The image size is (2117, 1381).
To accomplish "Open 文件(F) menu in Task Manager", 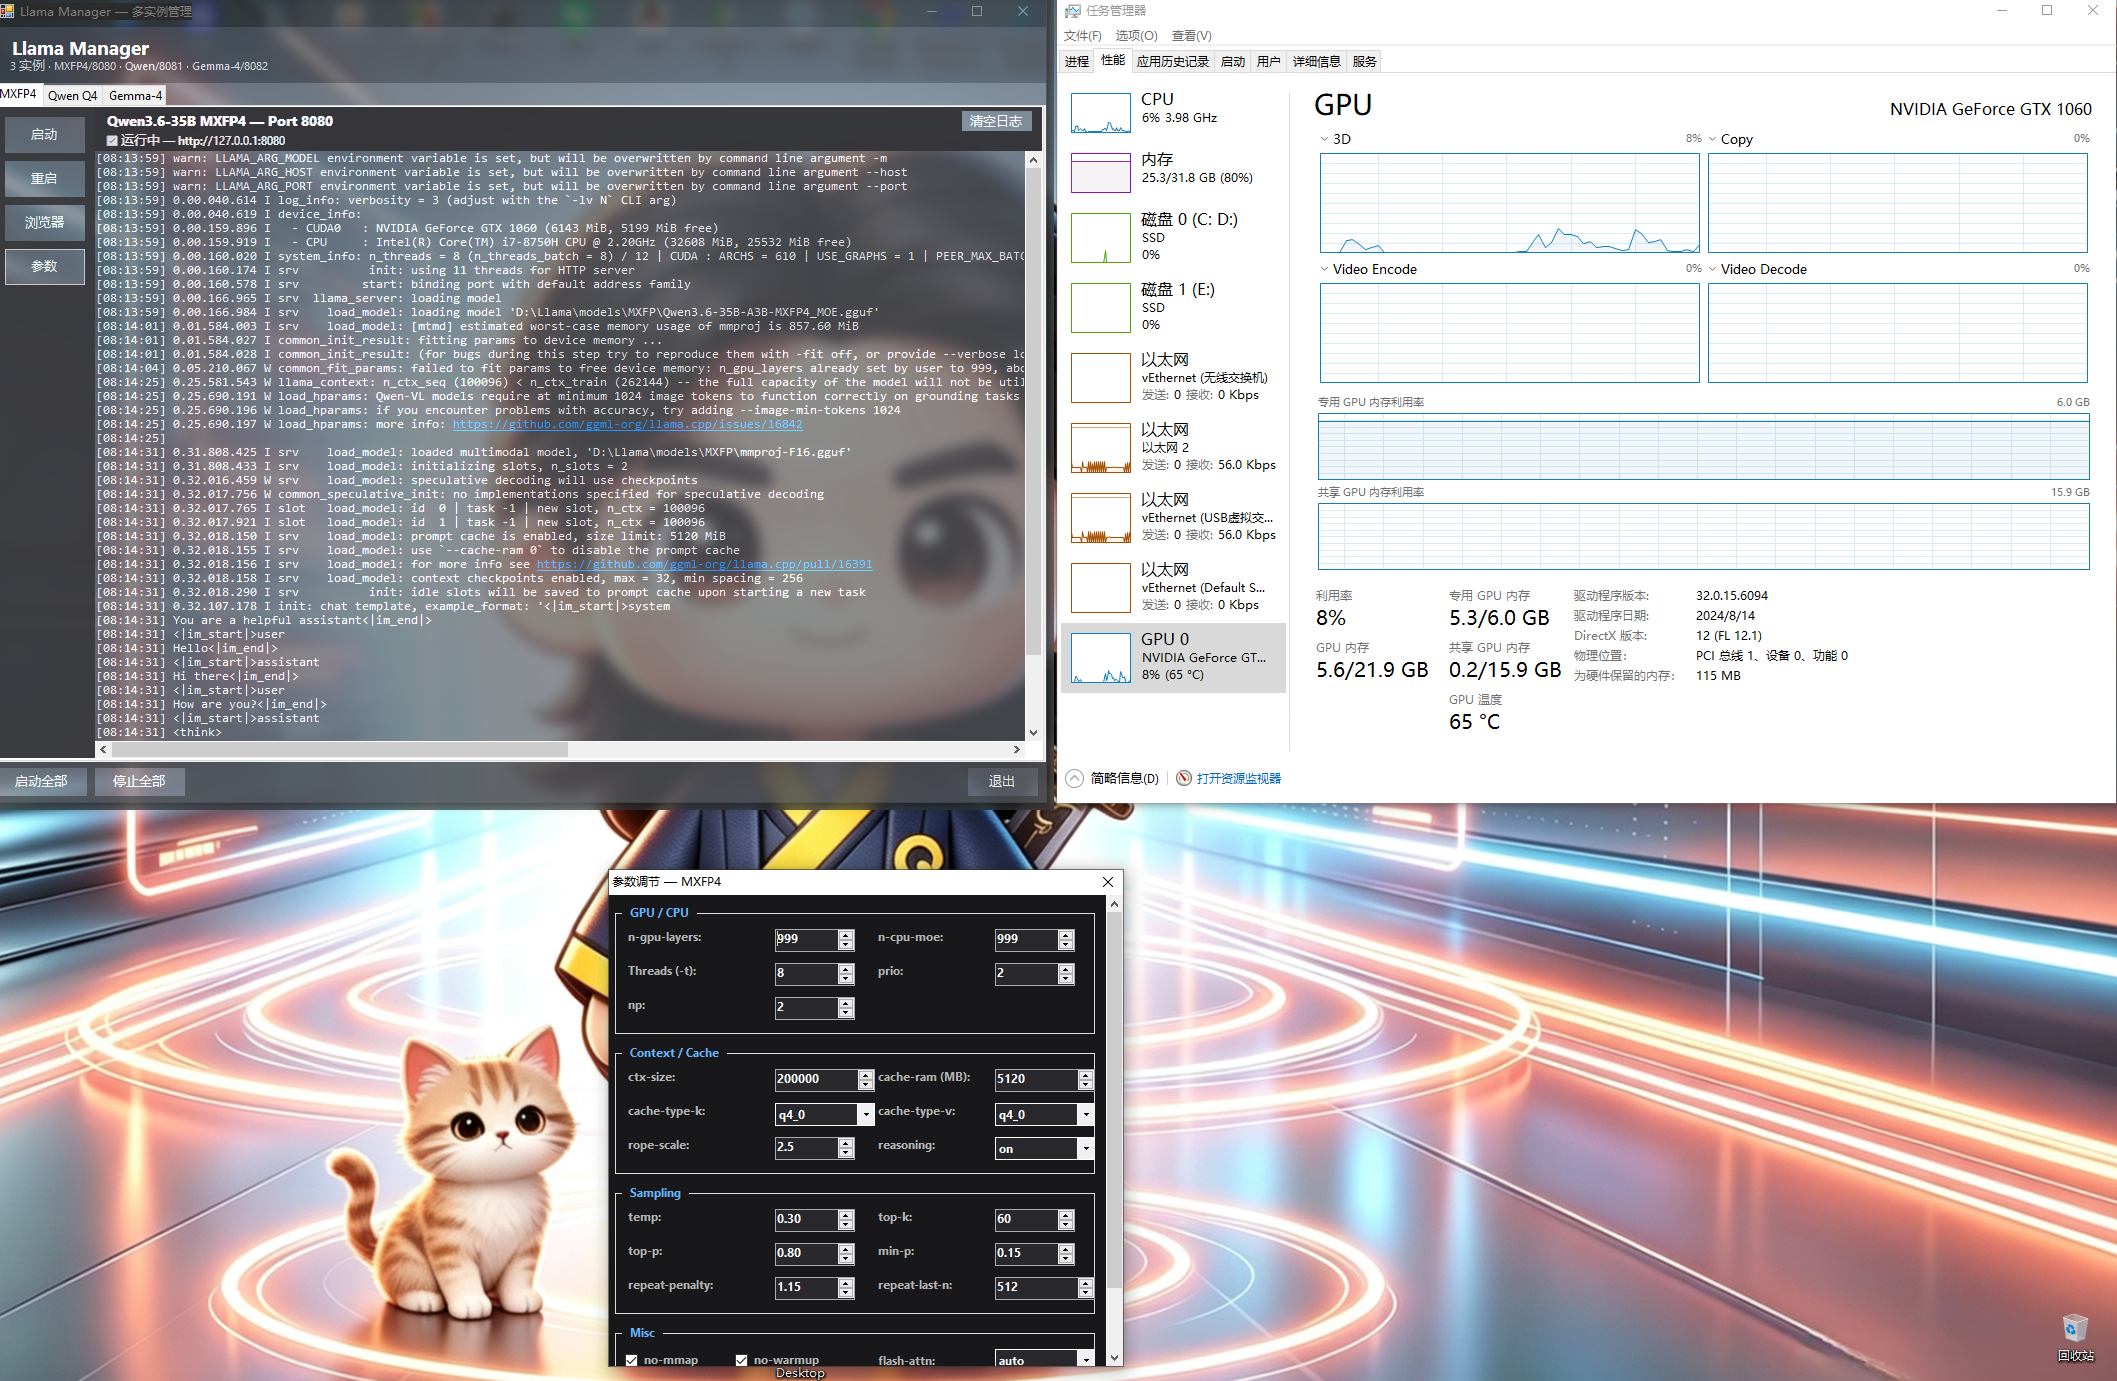I will 1083,36.
